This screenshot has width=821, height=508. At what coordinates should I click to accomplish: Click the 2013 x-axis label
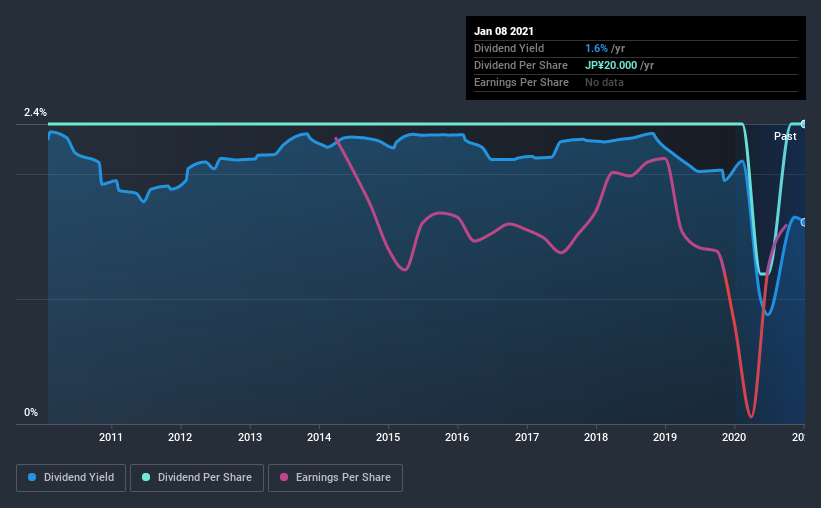click(250, 437)
